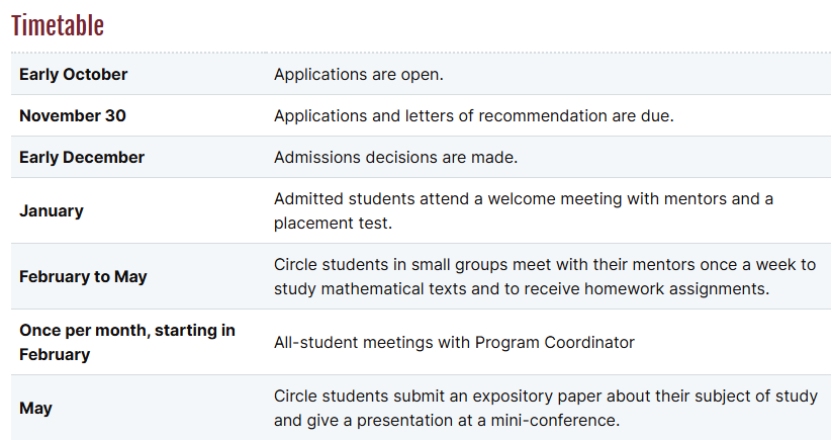
Task: Select the November 30 date label
Action: tap(72, 116)
